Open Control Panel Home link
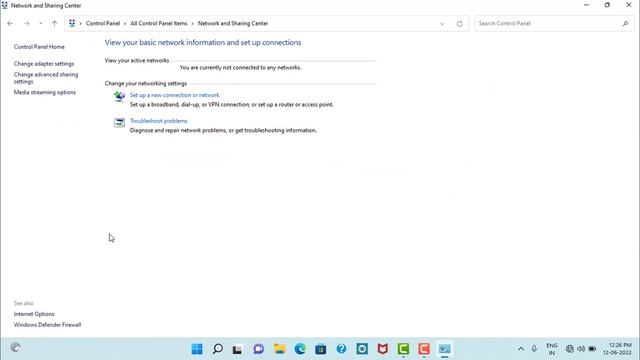The height and width of the screenshot is (360, 640). [39, 47]
